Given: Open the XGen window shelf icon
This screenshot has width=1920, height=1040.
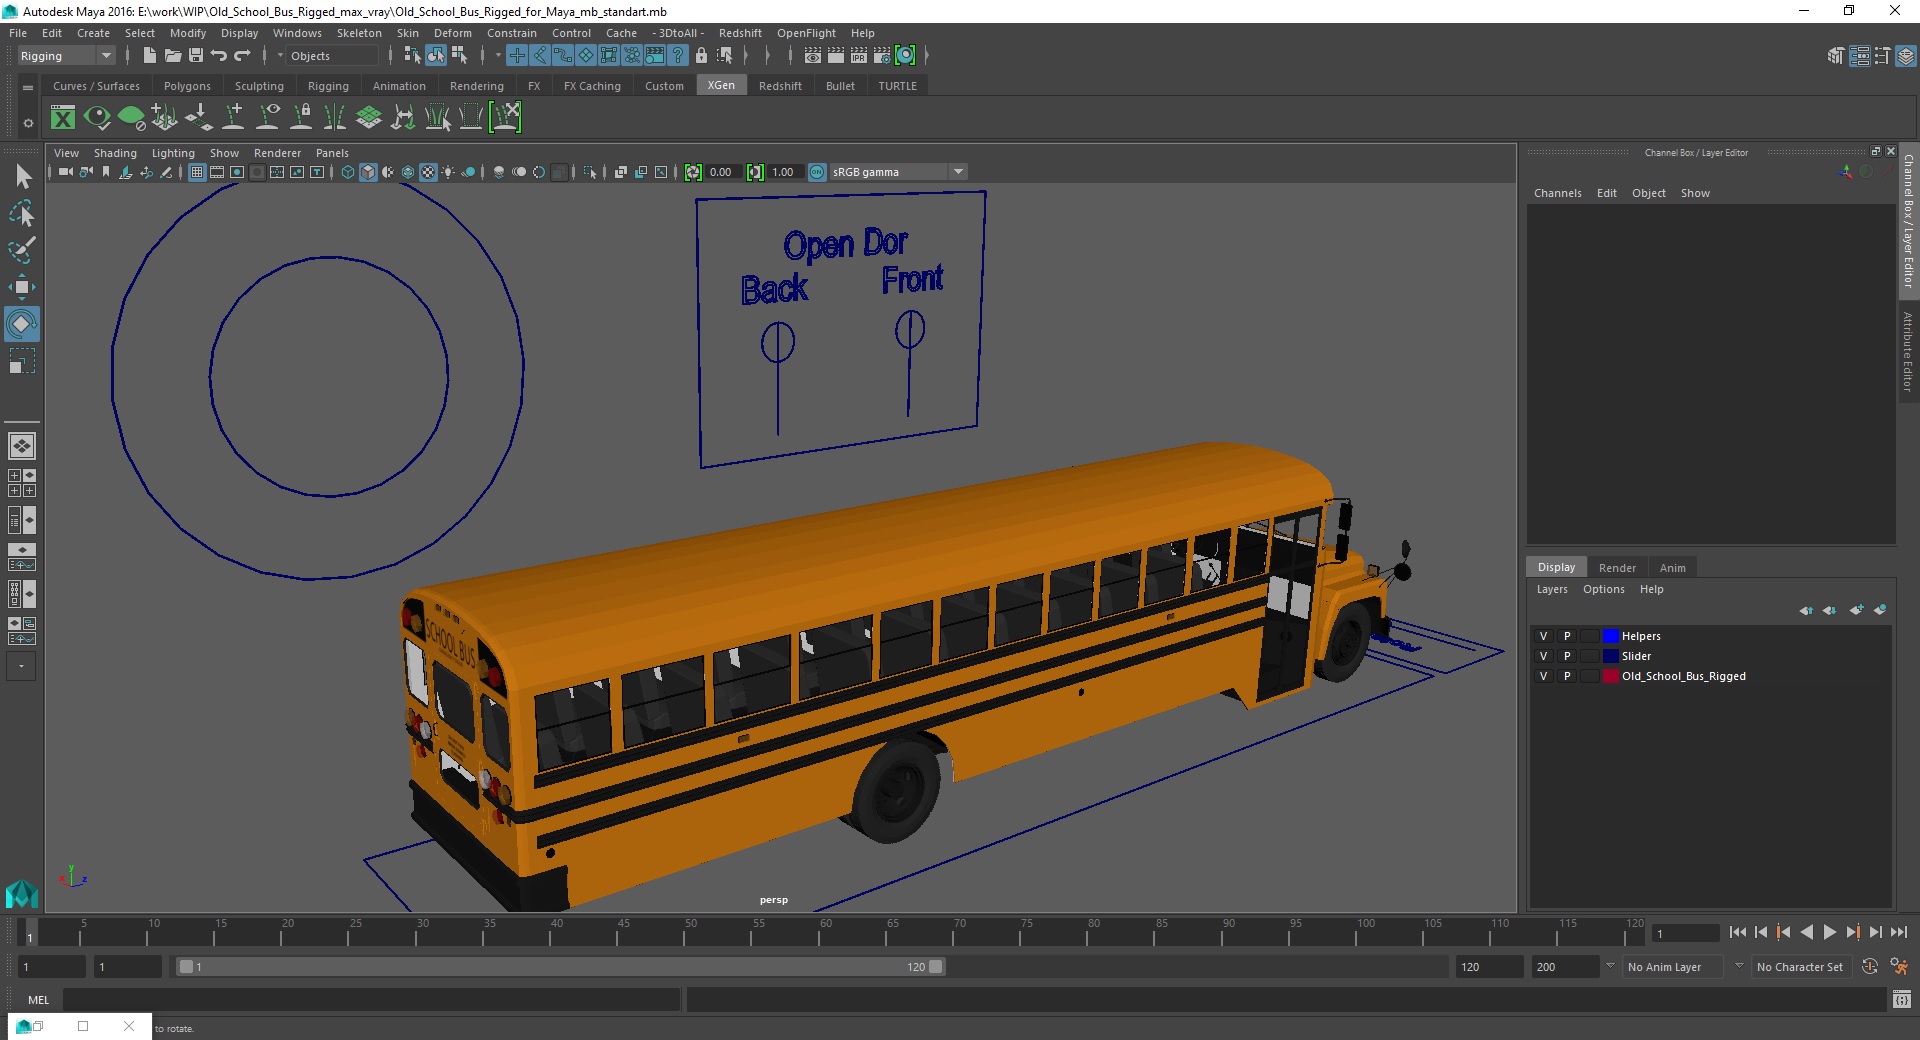Looking at the screenshot, I should [63, 118].
